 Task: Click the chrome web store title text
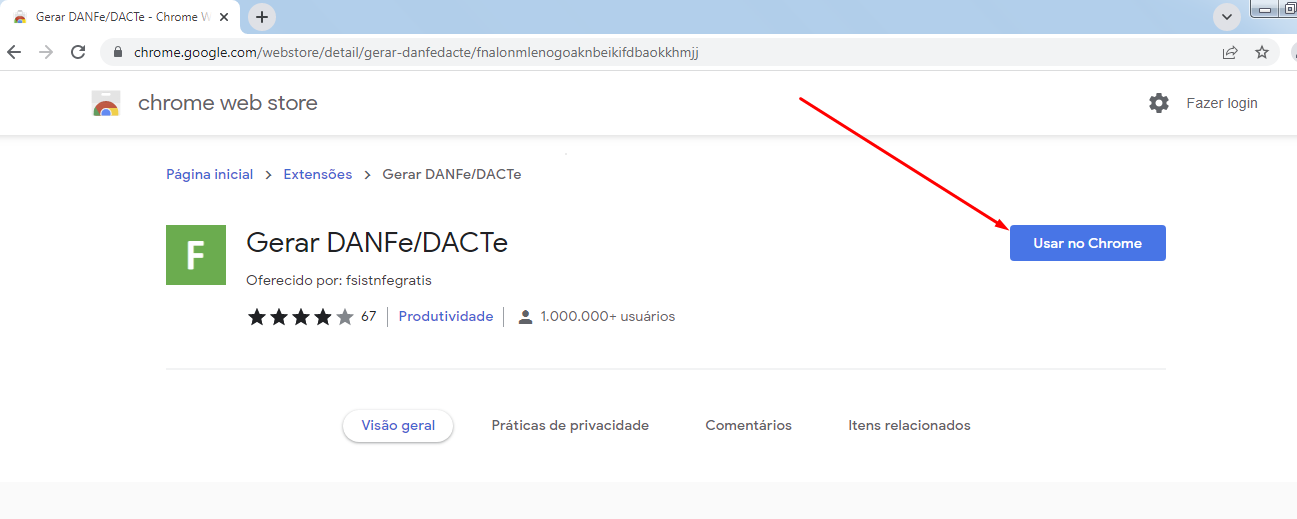point(228,103)
